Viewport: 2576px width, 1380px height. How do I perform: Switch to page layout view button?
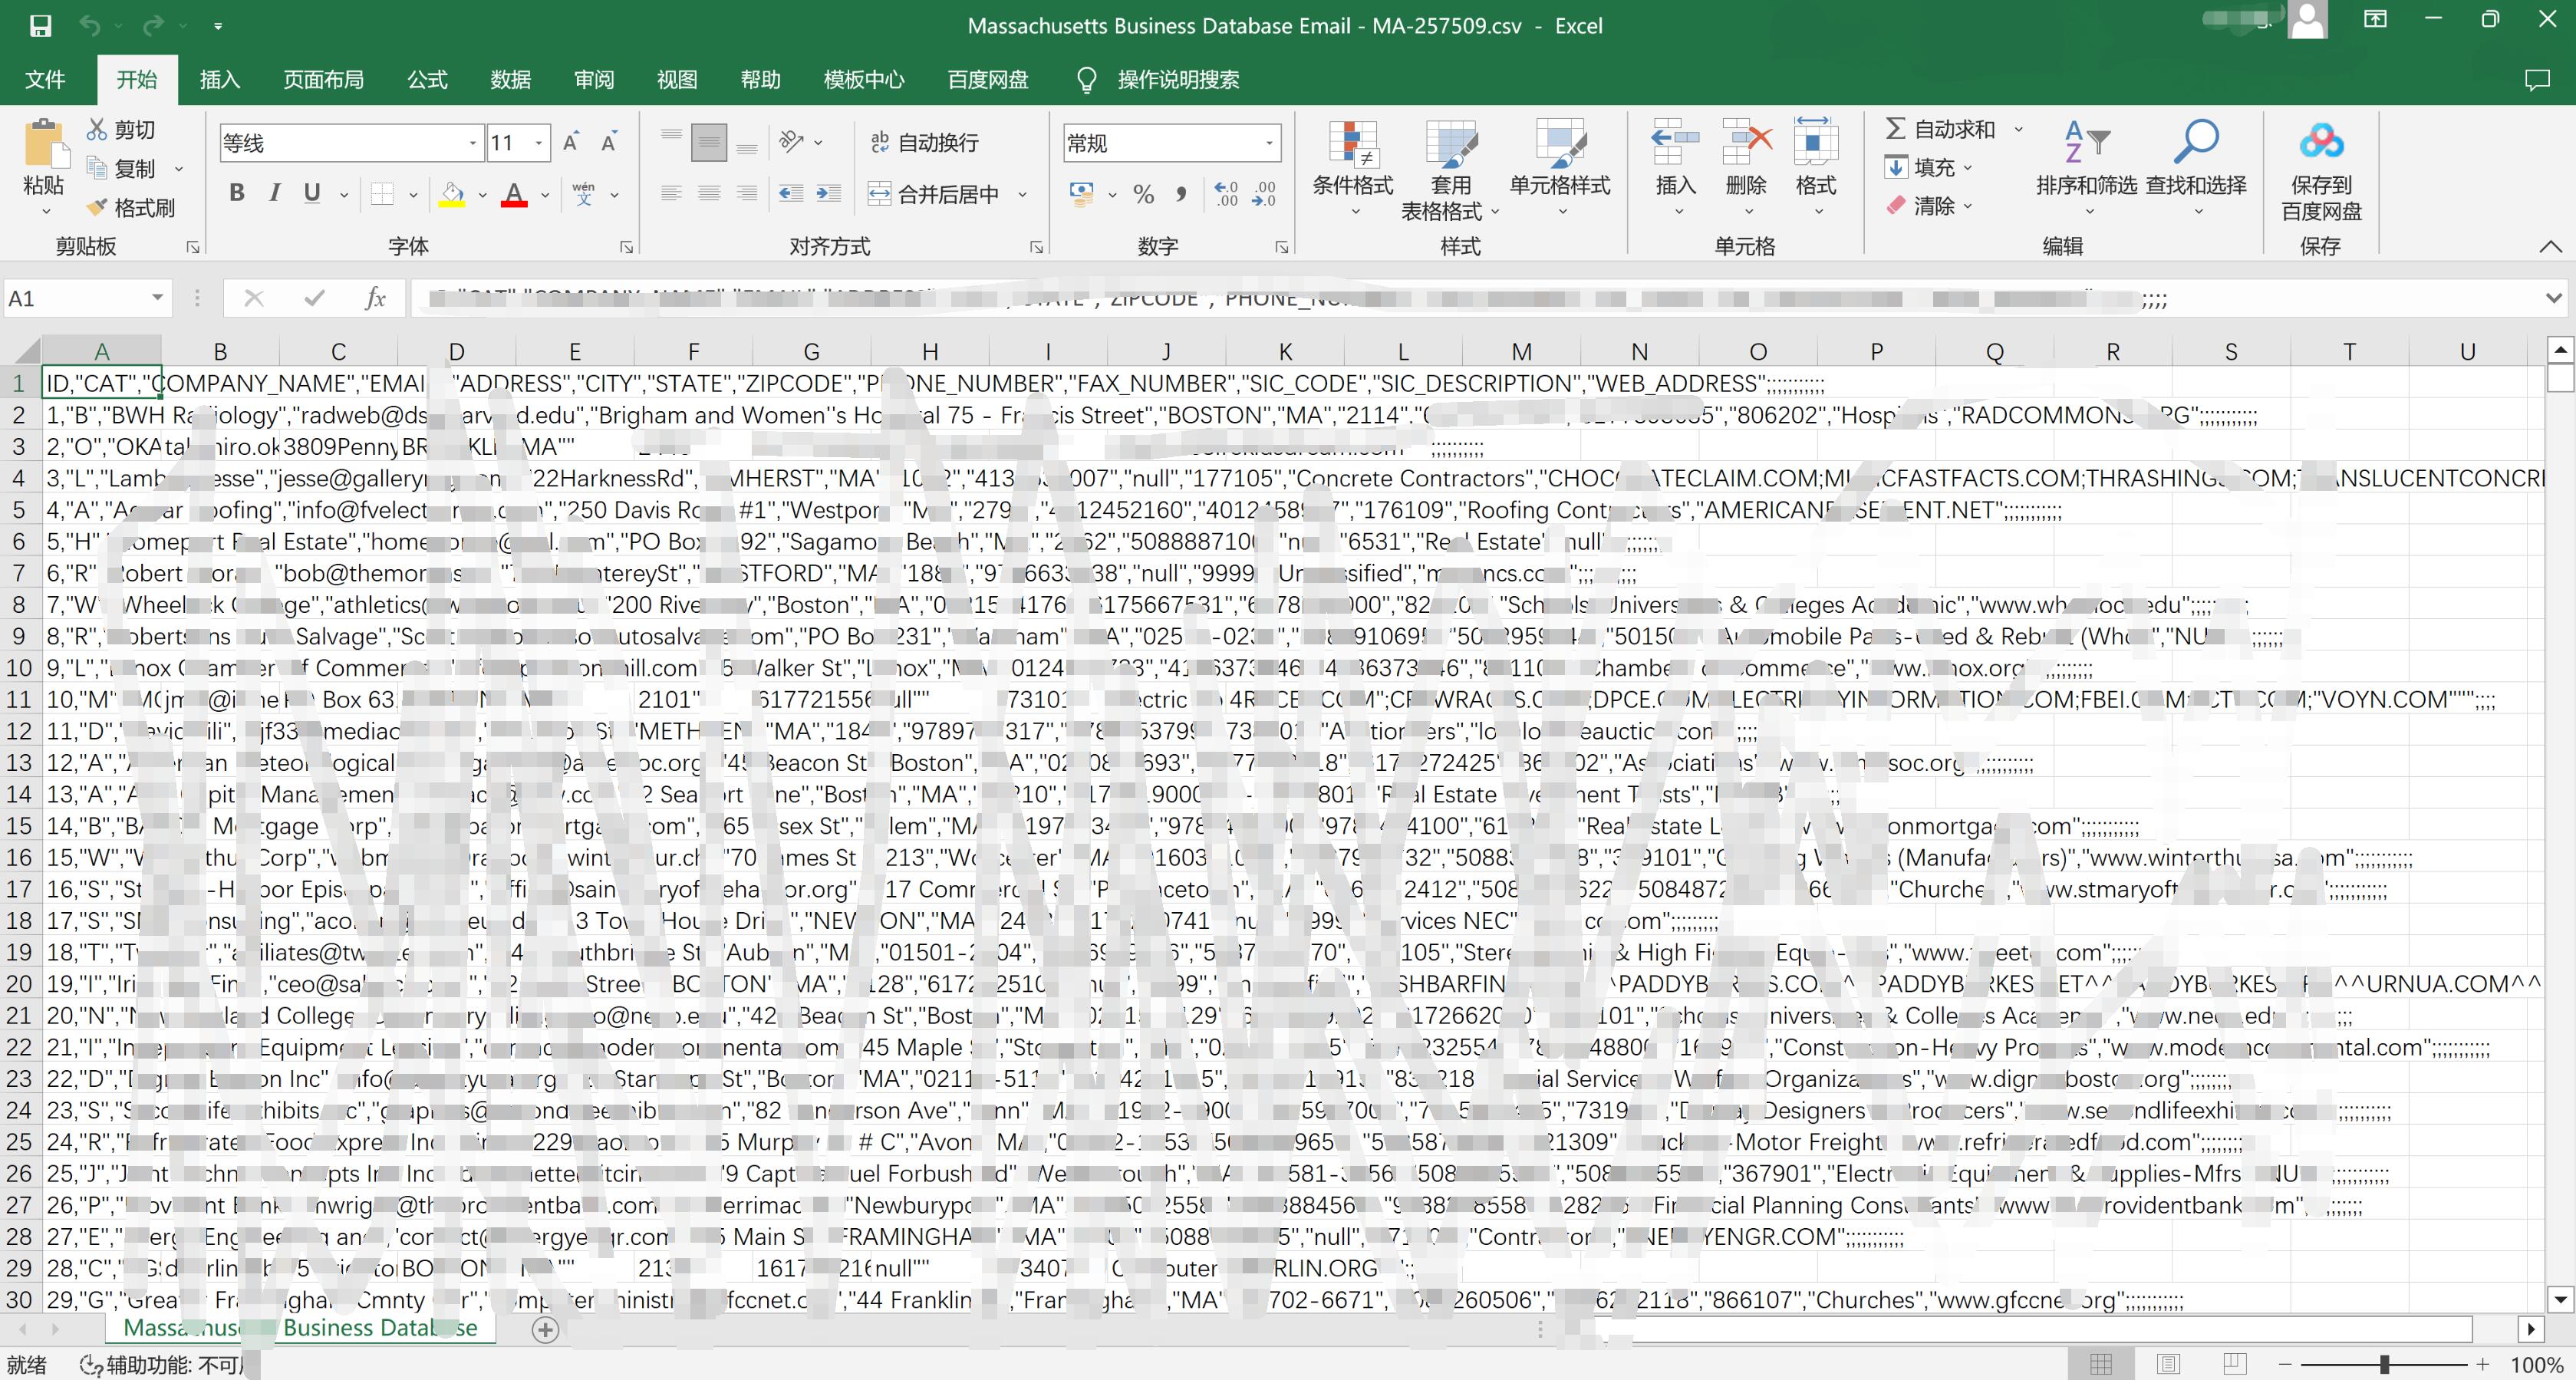tap(2168, 1364)
